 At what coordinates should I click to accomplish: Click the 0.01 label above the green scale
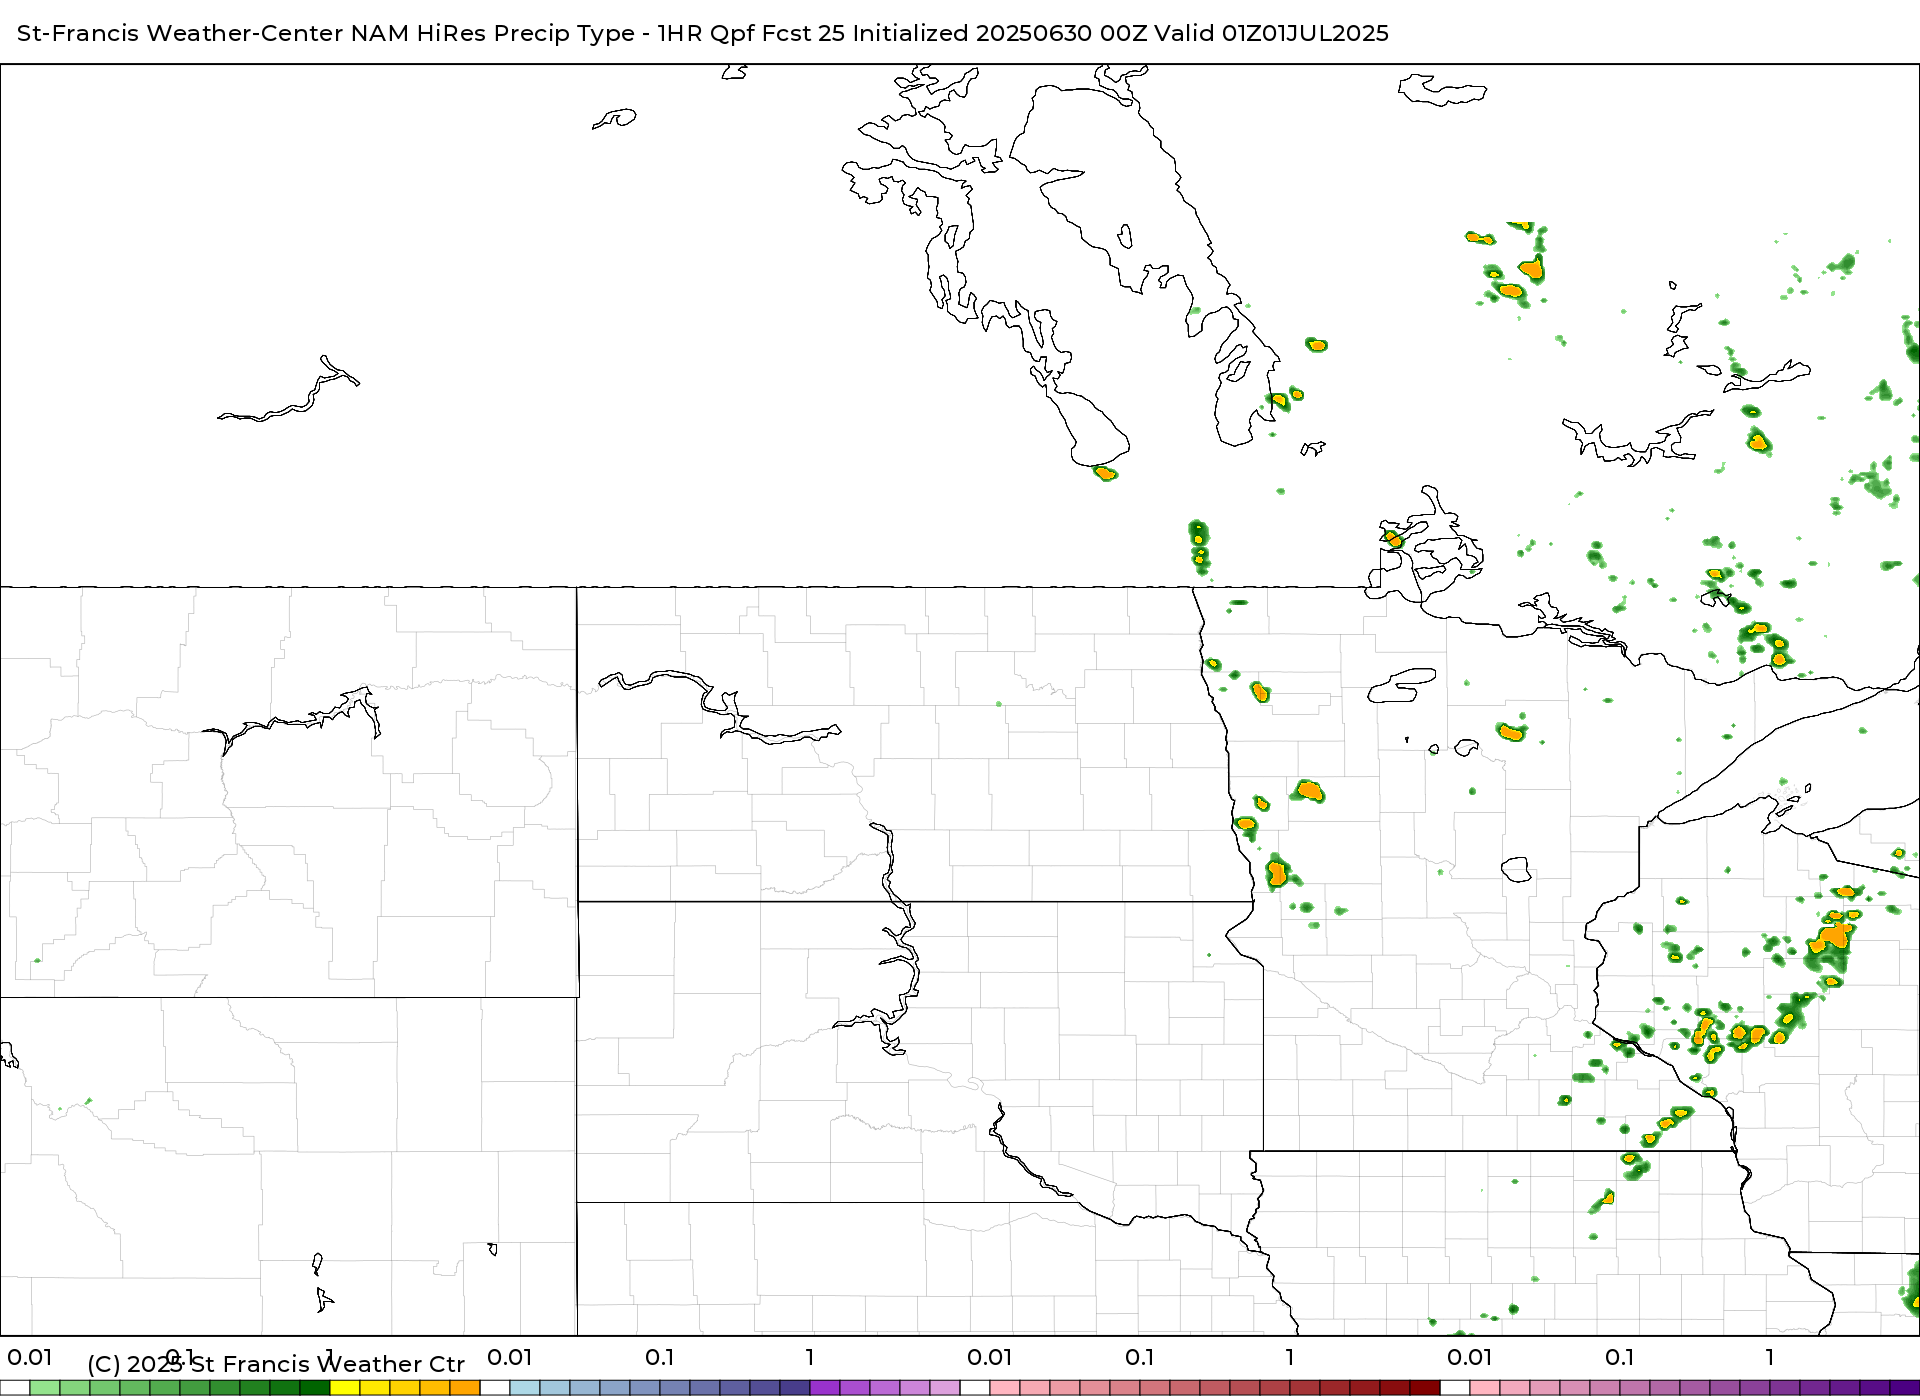(30, 1357)
